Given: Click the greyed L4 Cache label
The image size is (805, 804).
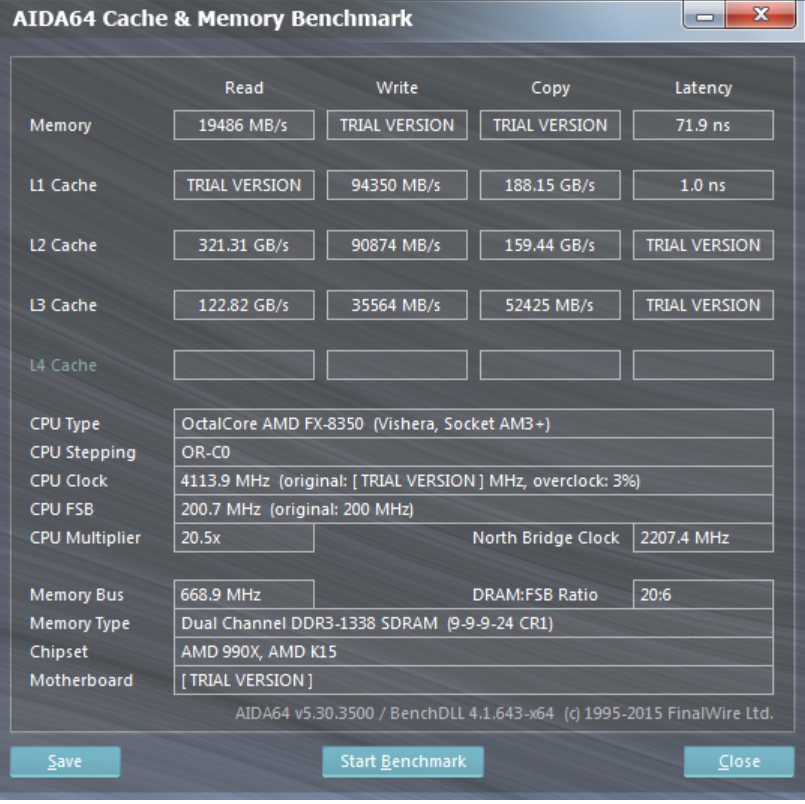Looking at the screenshot, I should tap(63, 365).
